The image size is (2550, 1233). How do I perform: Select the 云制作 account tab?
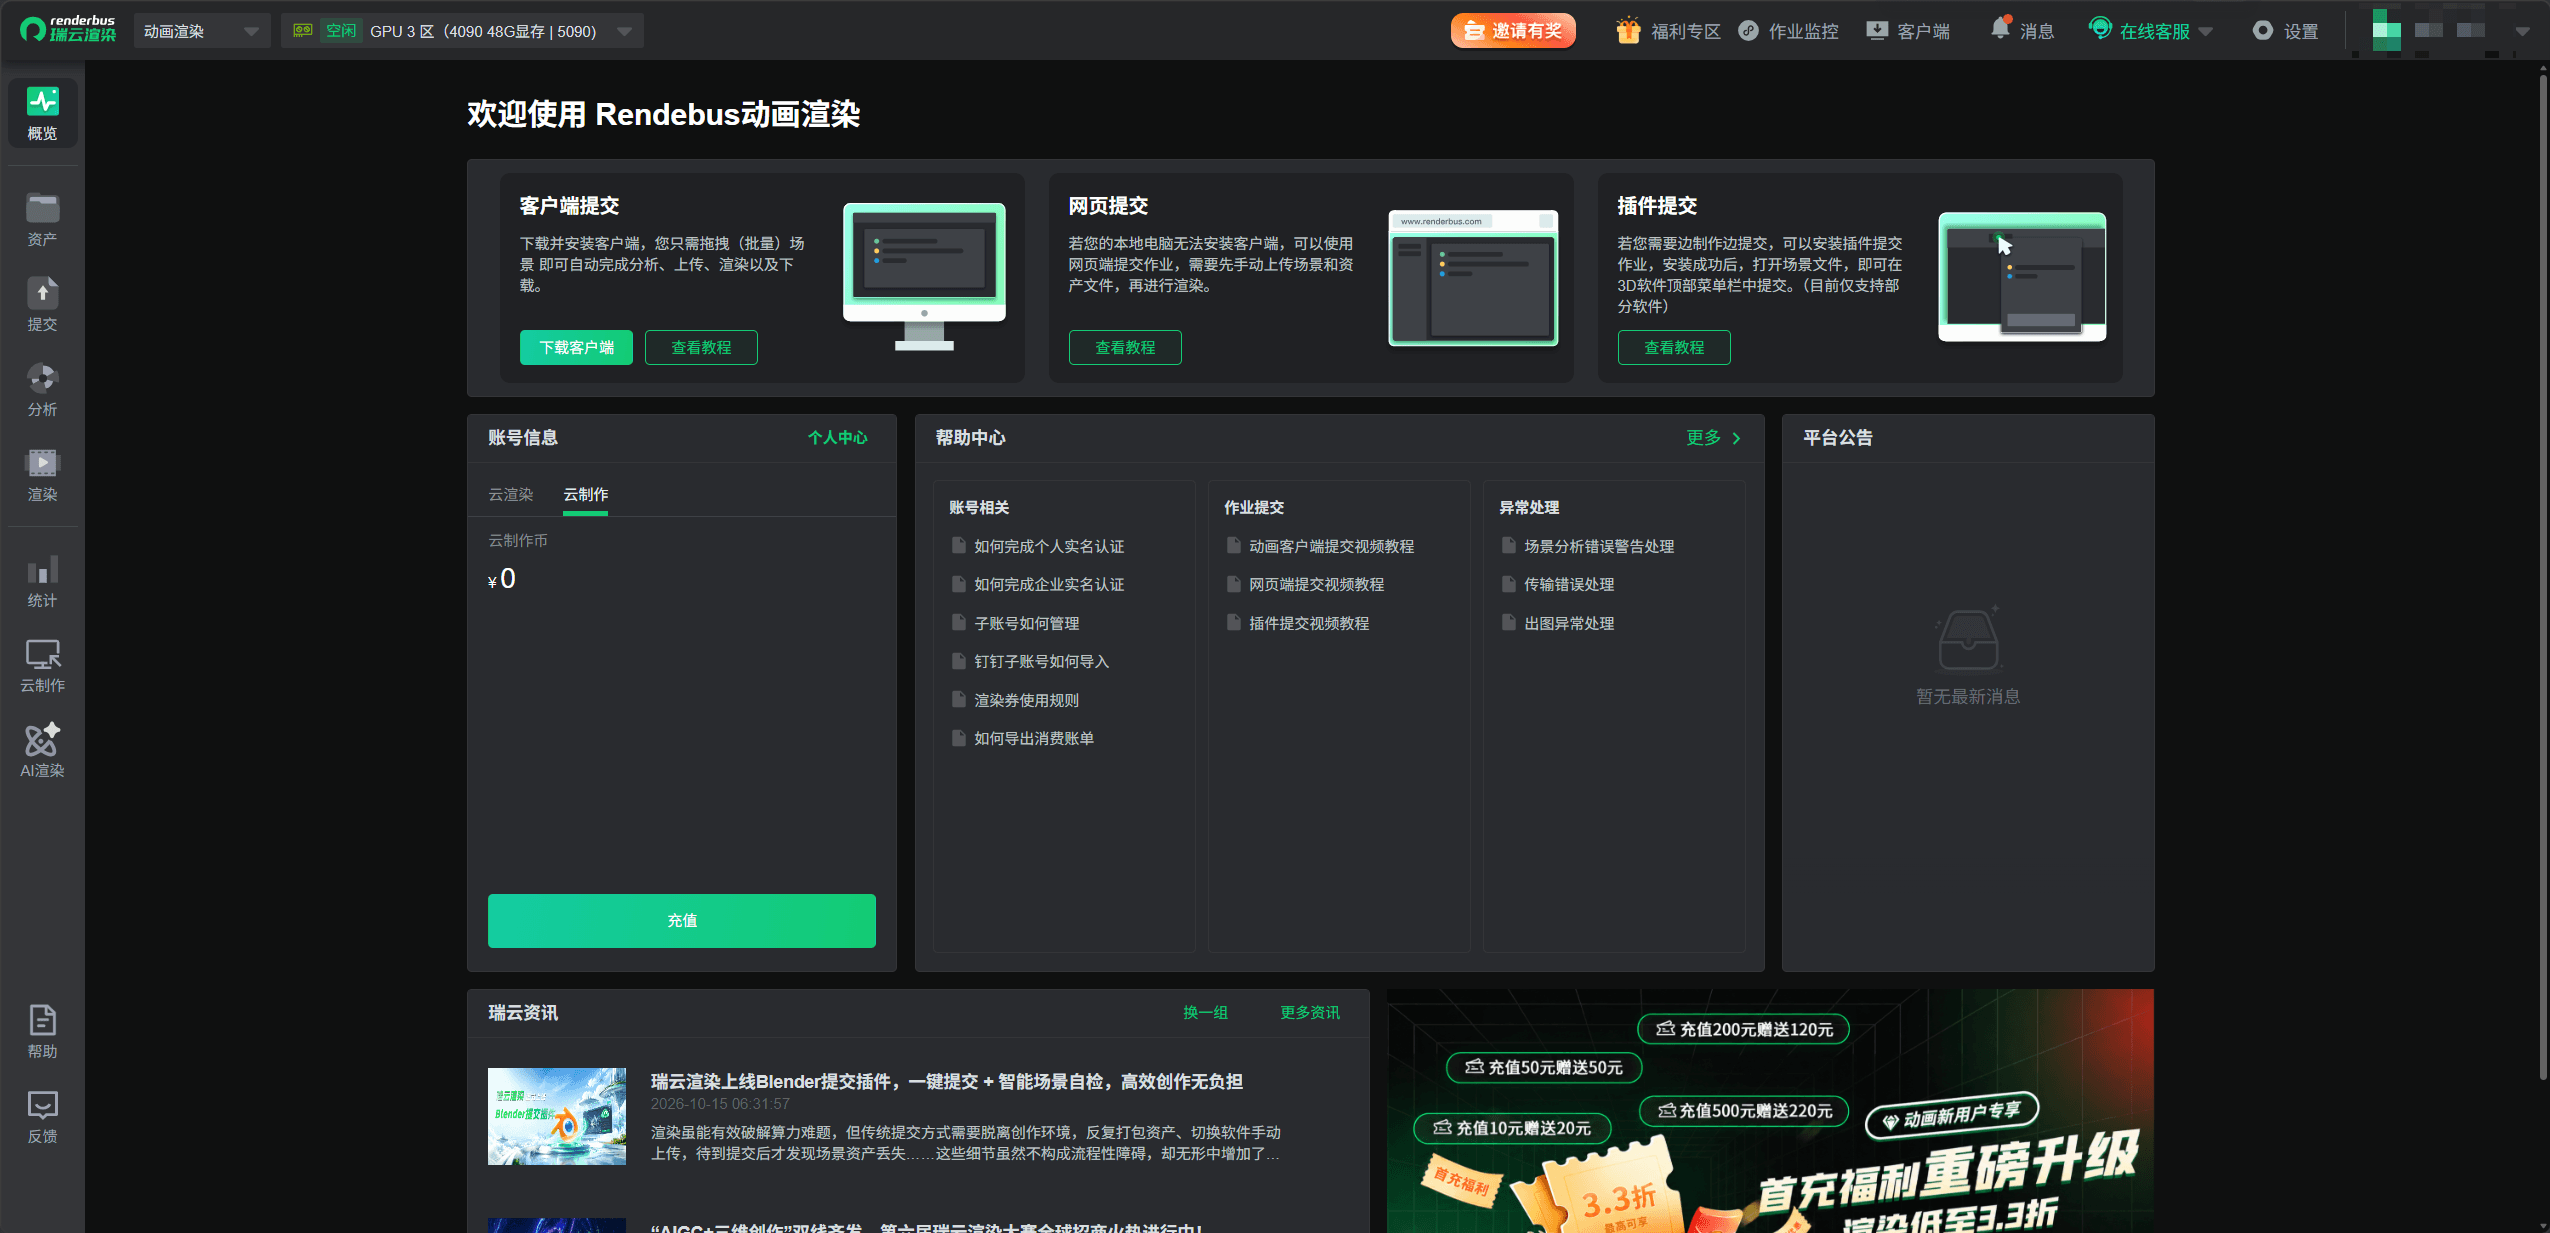click(x=585, y=494)
